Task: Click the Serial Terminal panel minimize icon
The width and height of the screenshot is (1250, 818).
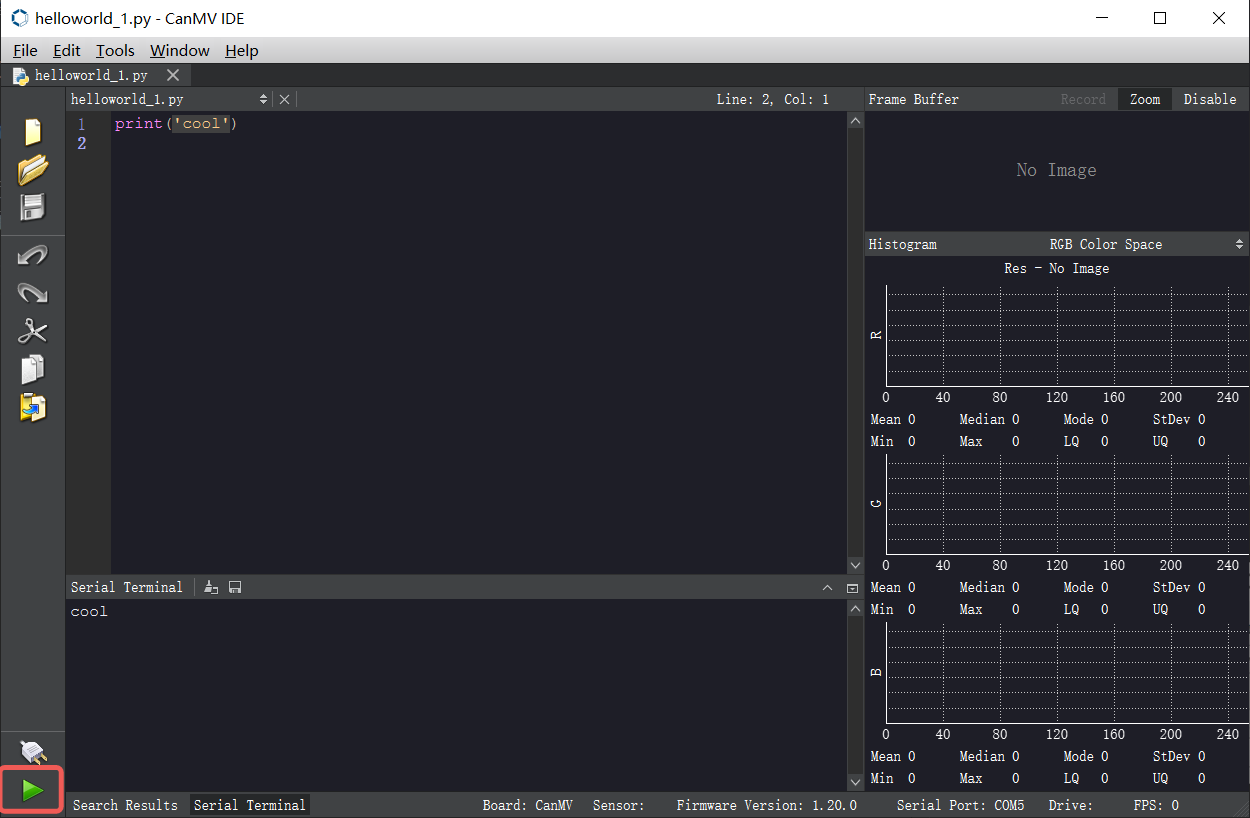Action: tap(852, 588)
